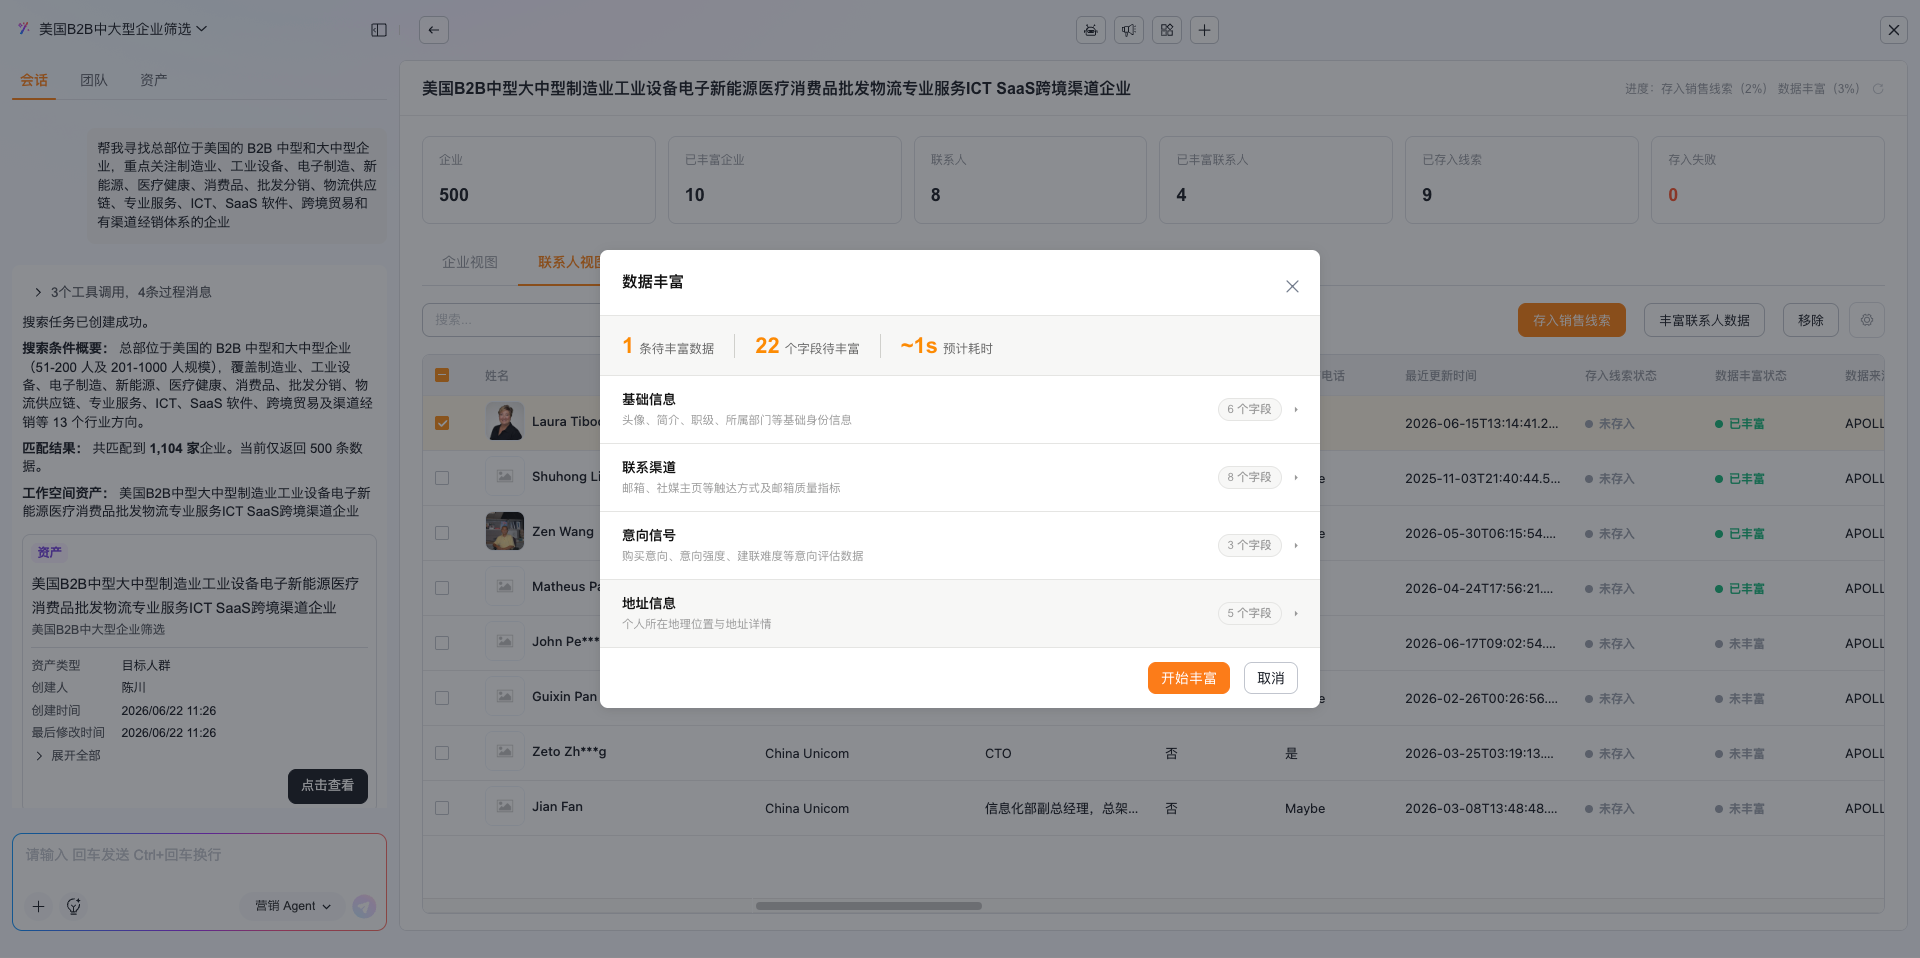1920x958 pixels.
Task: Expand the 联系渠道 8 个字段 row
Action: (960, 477)
